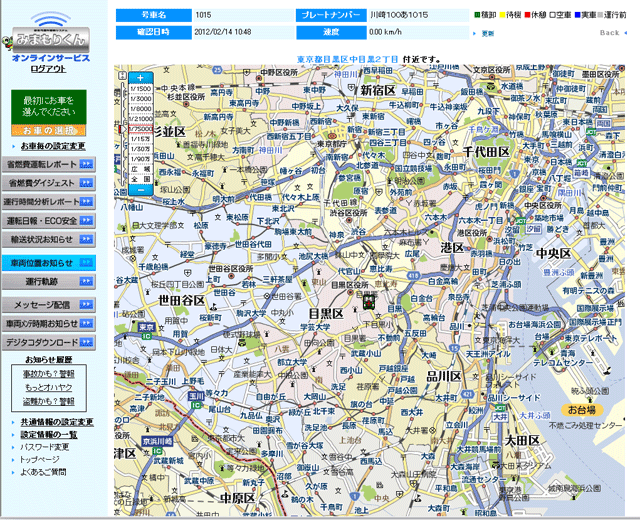640x520 pixels.
Task: Click the 東京 IC marker on the map
Action: click(146, 331)
